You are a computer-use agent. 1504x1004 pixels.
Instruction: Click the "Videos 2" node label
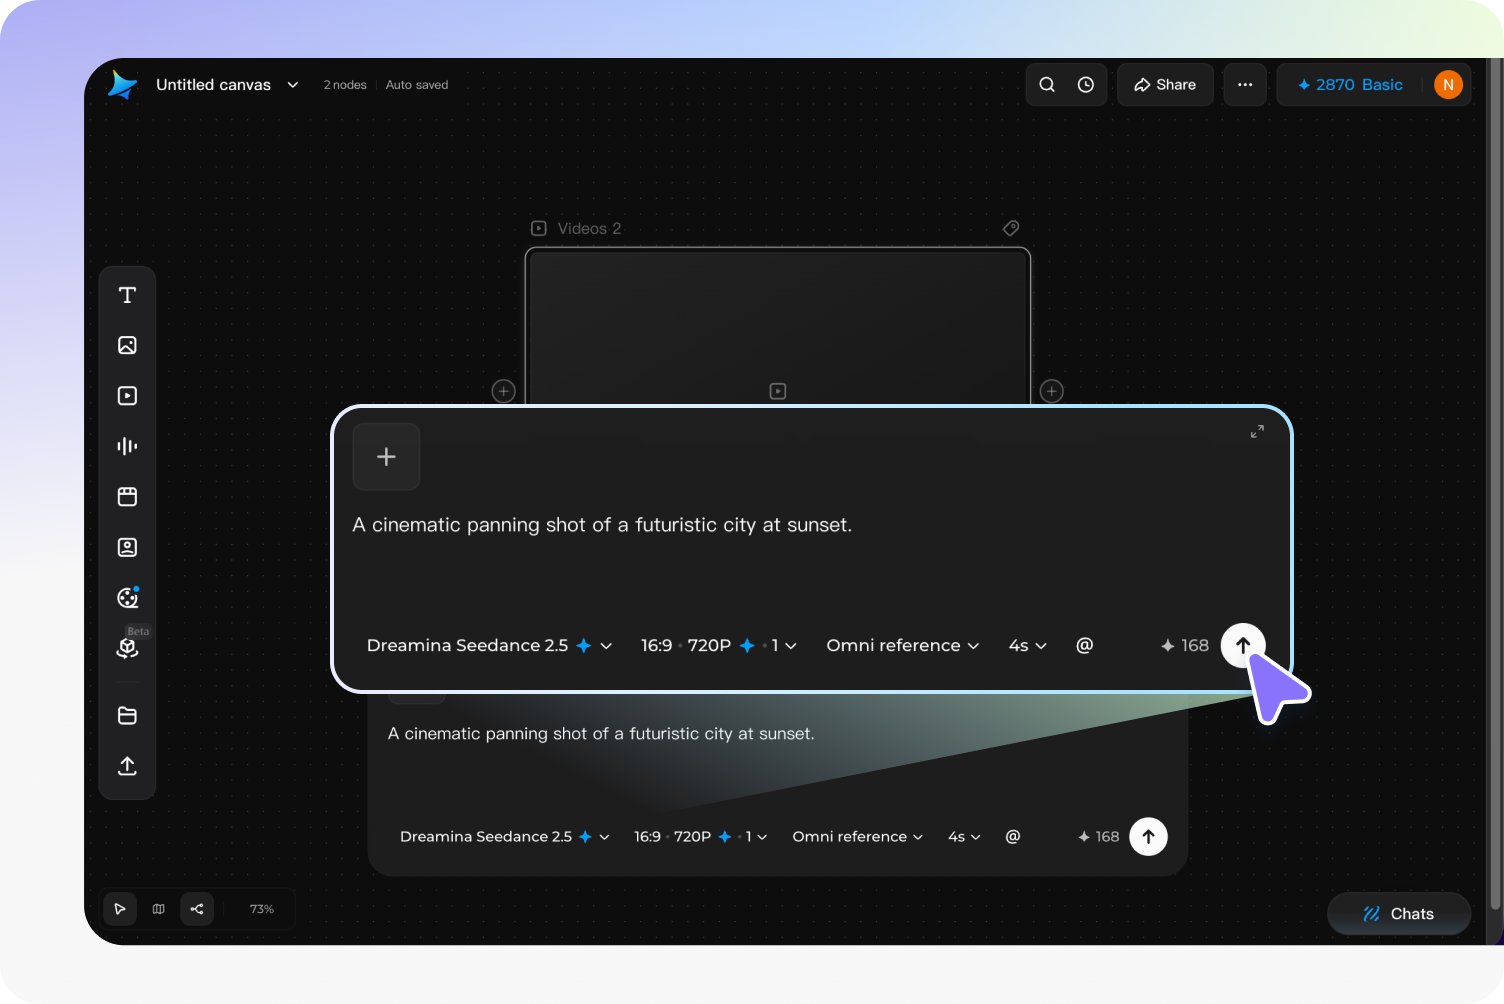(589, 229)
